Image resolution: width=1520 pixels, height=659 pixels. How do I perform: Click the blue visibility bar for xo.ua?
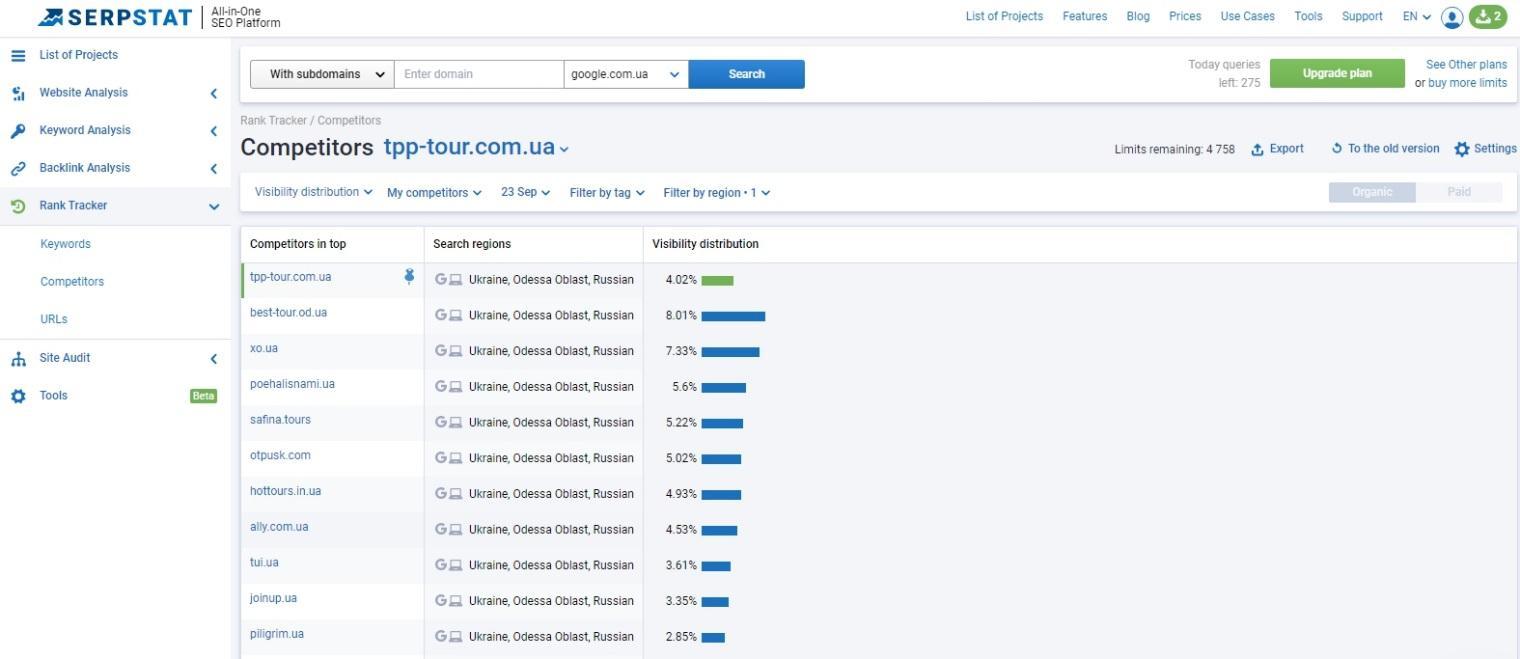click(730, 352)
